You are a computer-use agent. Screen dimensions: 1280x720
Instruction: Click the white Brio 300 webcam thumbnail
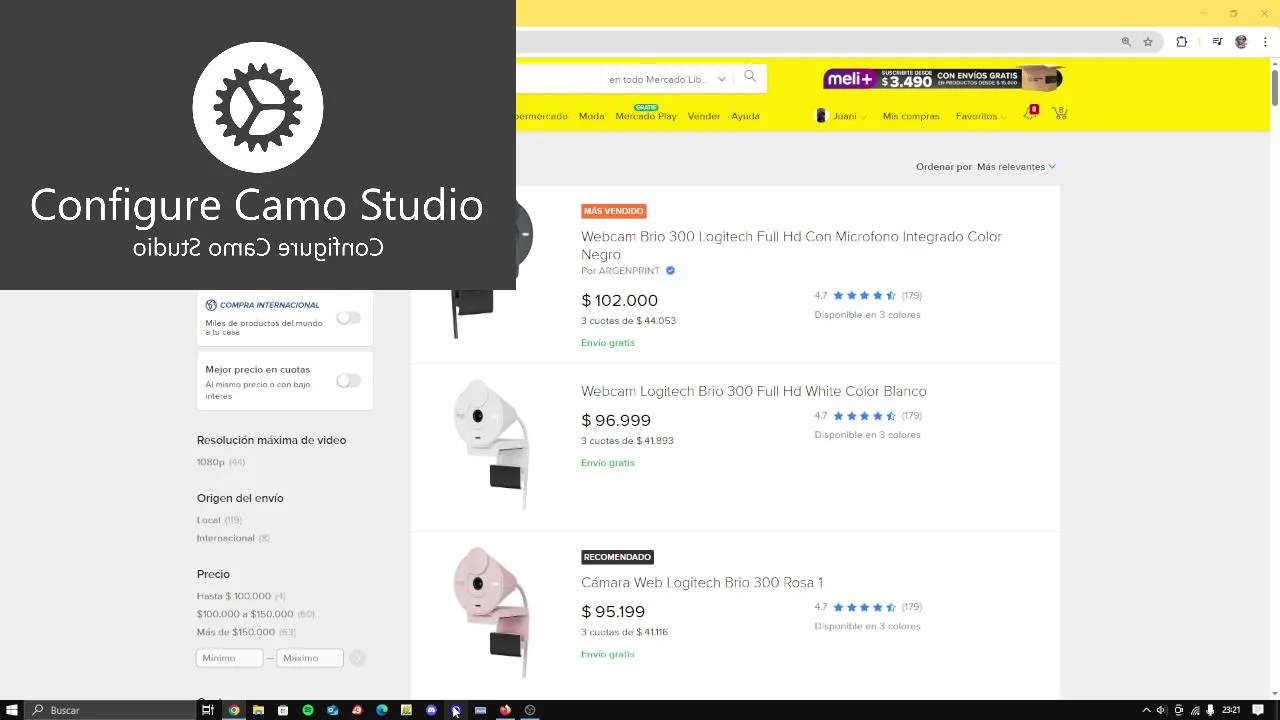(x=490, y=443)
